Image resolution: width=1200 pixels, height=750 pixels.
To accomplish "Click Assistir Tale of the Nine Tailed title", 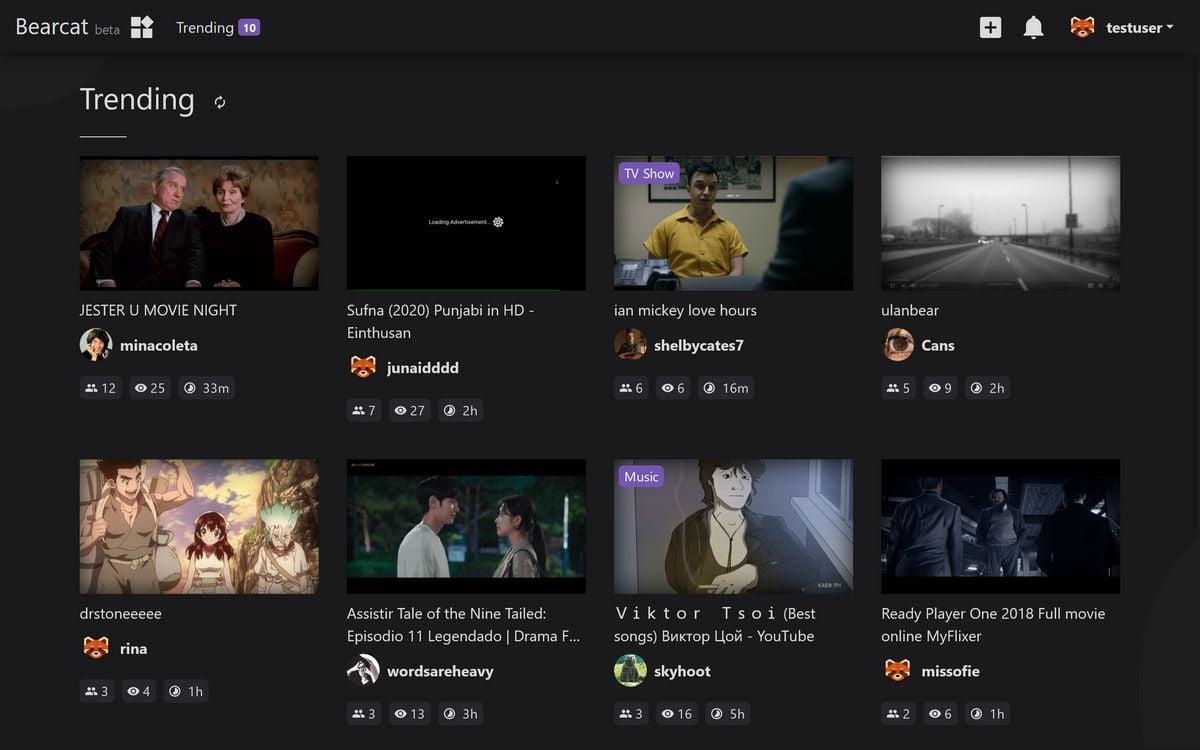I will [463, 625].
